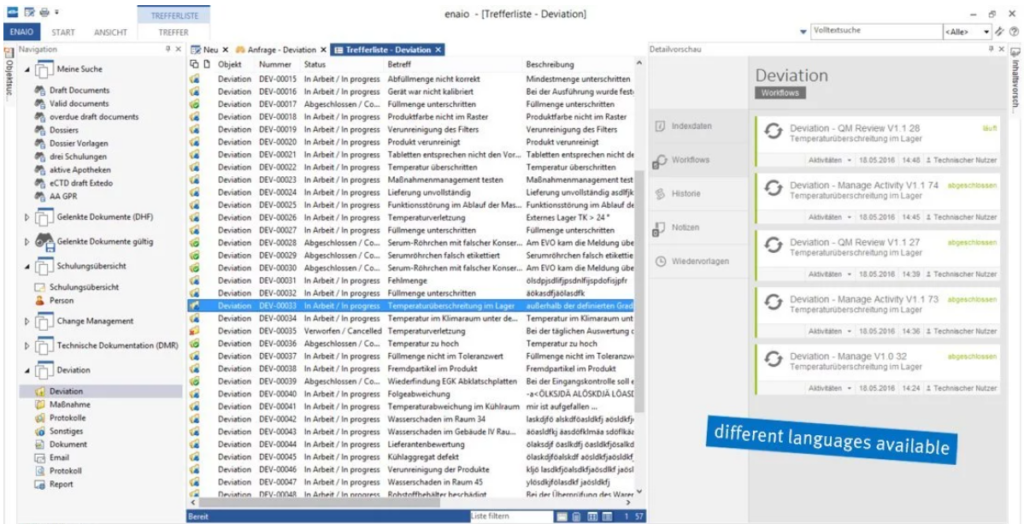The height and width of the screenshot is (524, 1024).
Task: Click the print icon in quick access toolbar
Action: tap(44, 12)
